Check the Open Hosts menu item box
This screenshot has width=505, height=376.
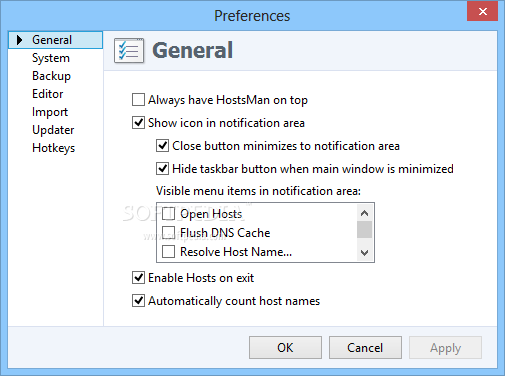tap(168, 214)
